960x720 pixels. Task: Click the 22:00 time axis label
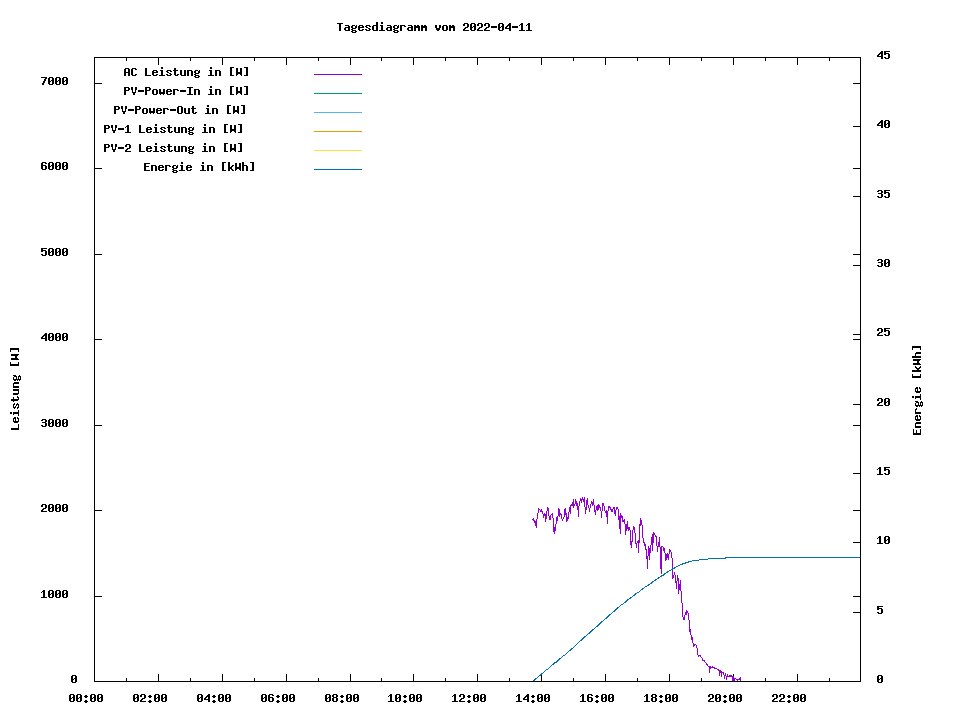coord(788,698)
